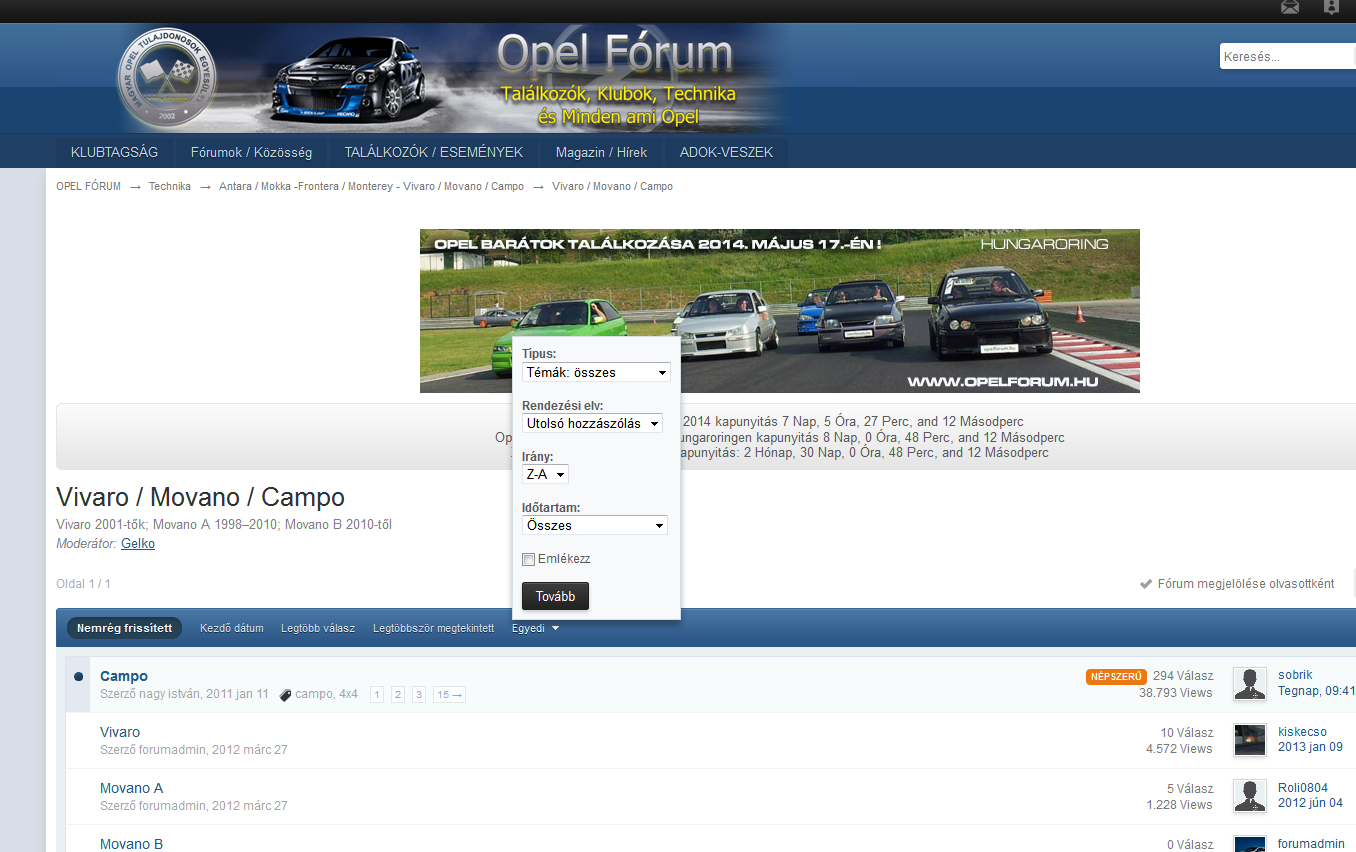Click the Oldal 1 / 1 page indicator
Image resolution: width=1356 pixels, height=852 pixels.
(83, 584)
